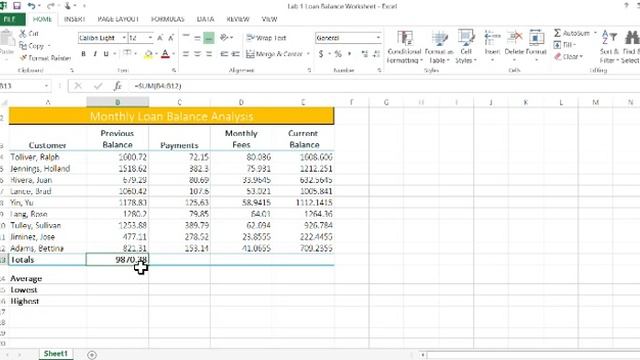Set bottom vertical alignment
640x360 pixels.
(x=209, y=38)
